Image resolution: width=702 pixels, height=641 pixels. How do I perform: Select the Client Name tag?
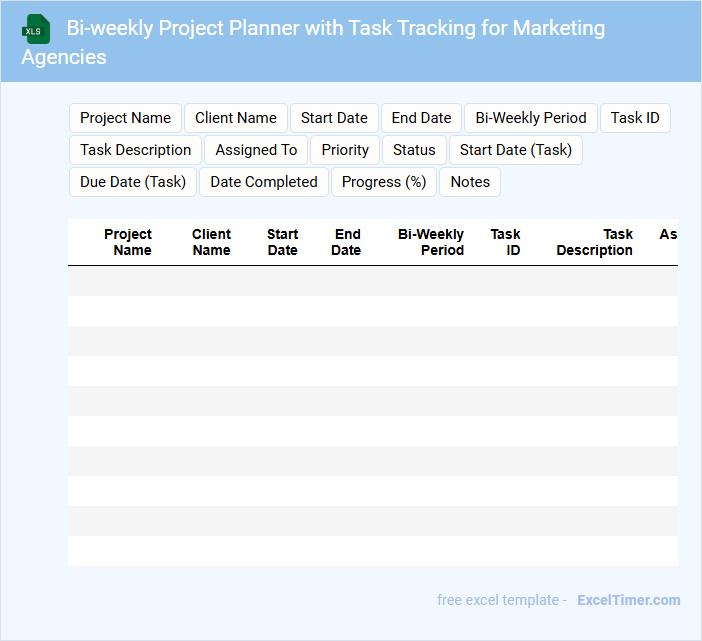pos(236,118)
